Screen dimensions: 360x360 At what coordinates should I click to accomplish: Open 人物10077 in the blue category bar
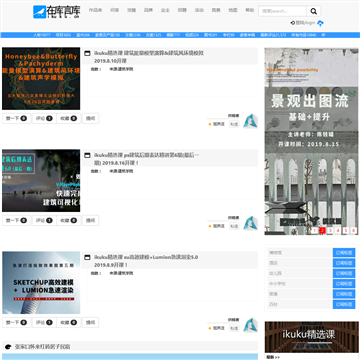coord(42,35)
